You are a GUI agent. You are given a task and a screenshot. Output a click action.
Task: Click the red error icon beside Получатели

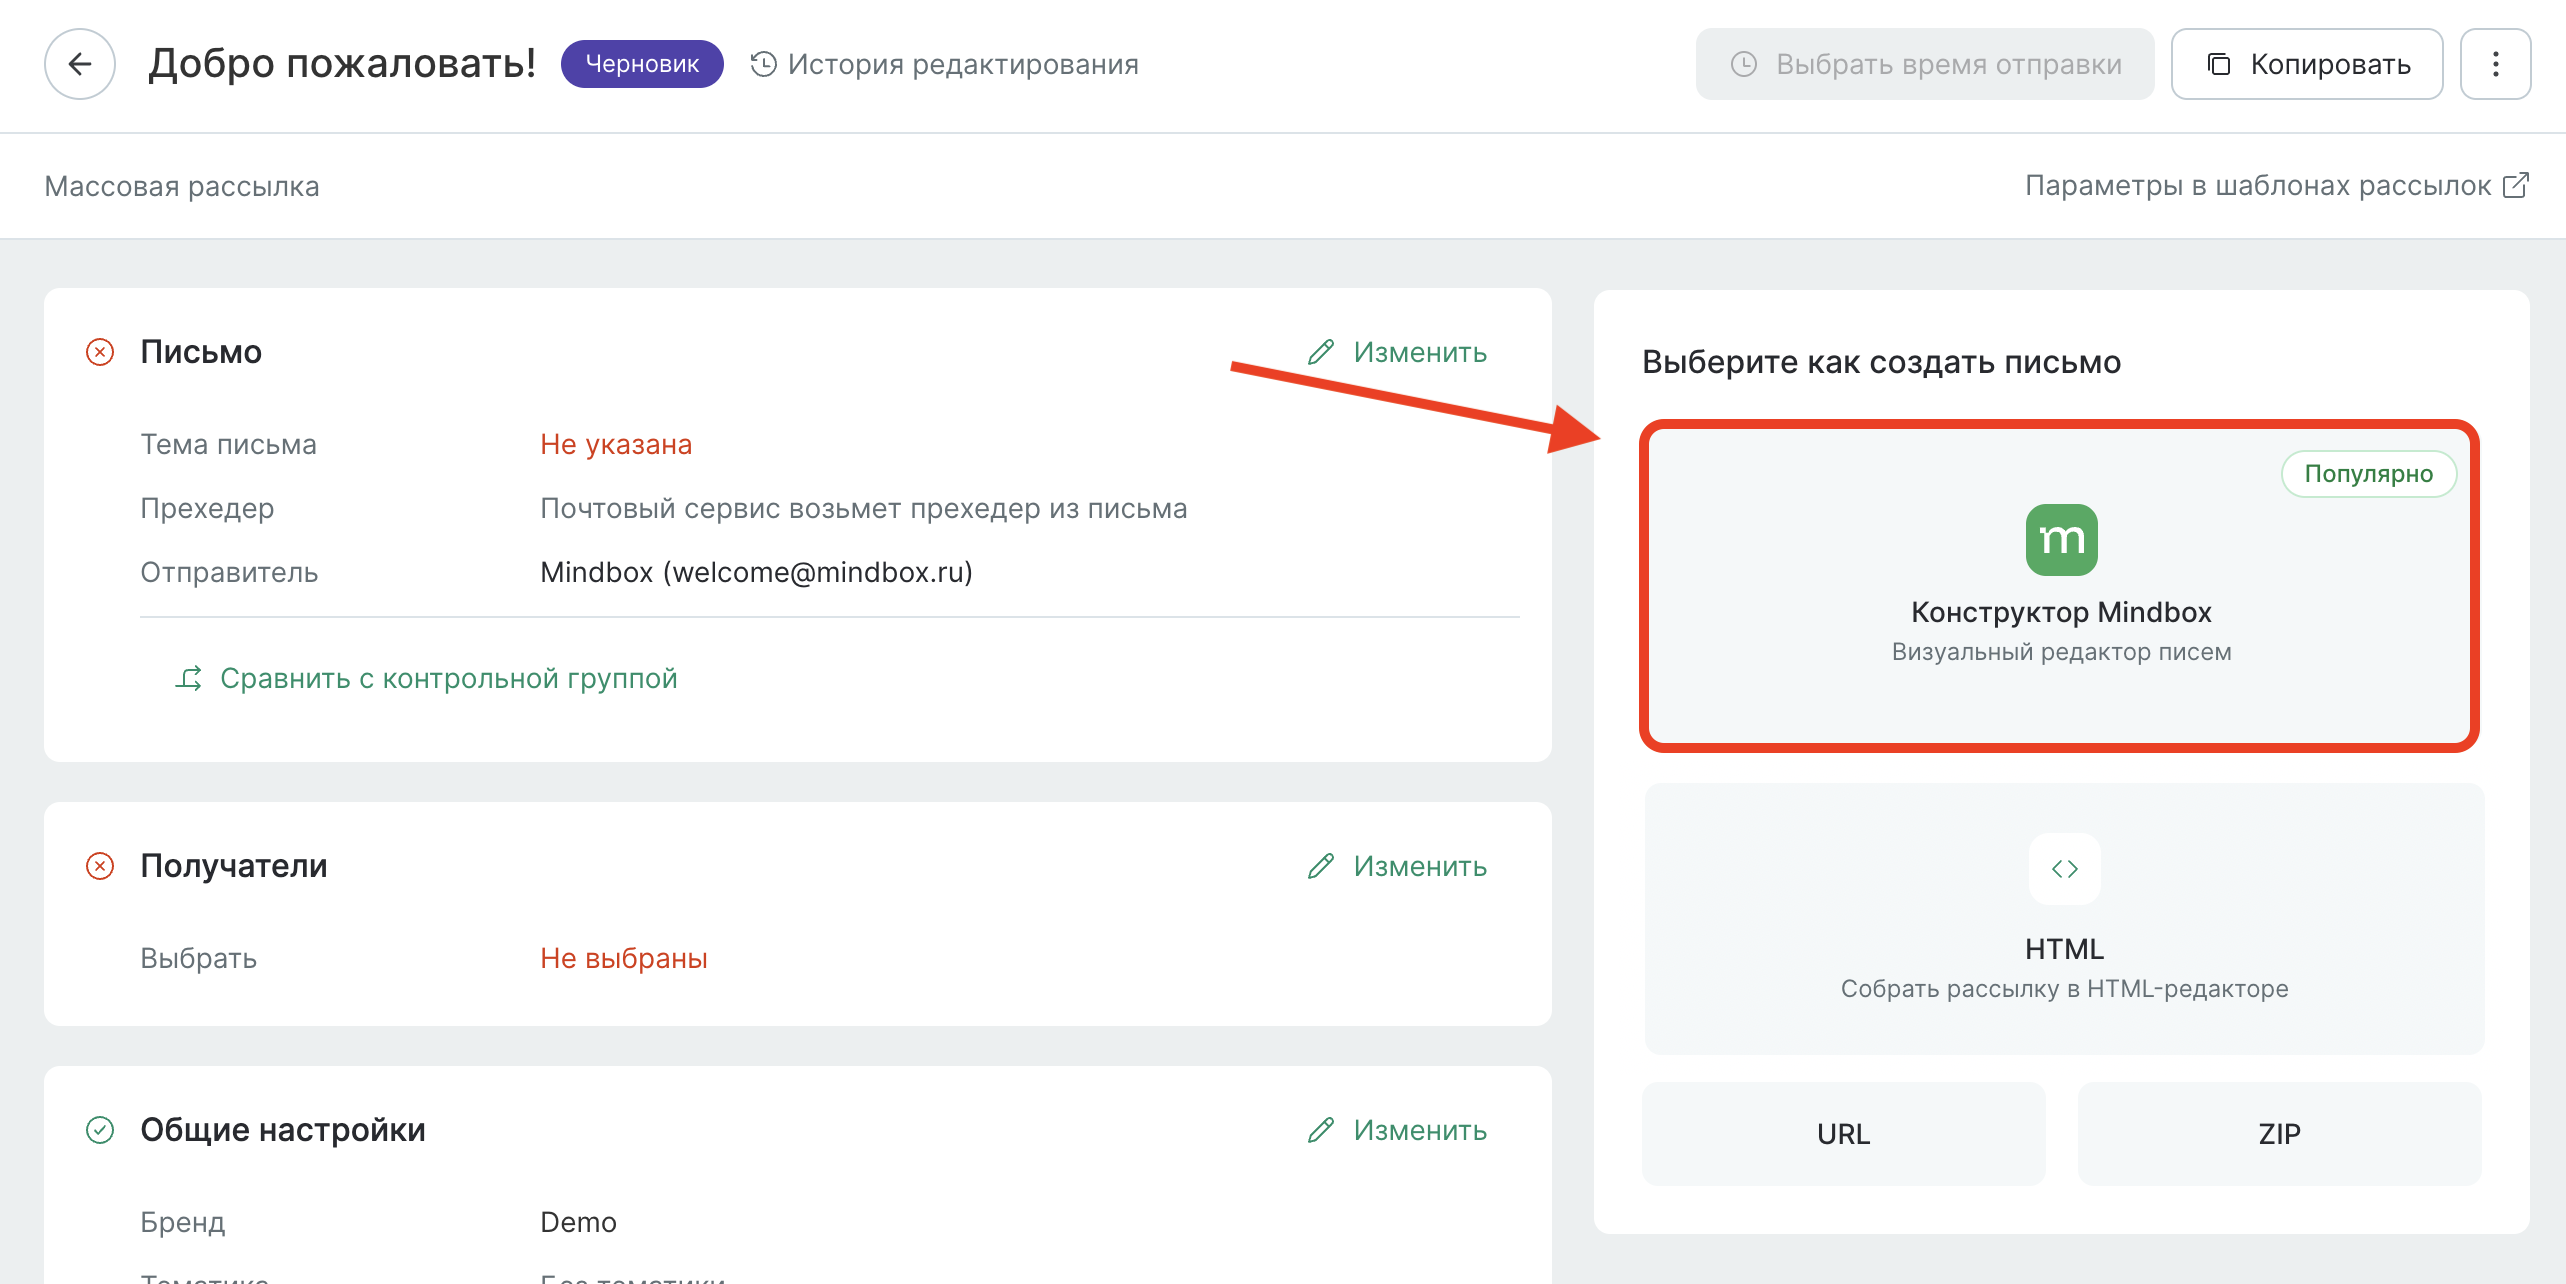98,864
